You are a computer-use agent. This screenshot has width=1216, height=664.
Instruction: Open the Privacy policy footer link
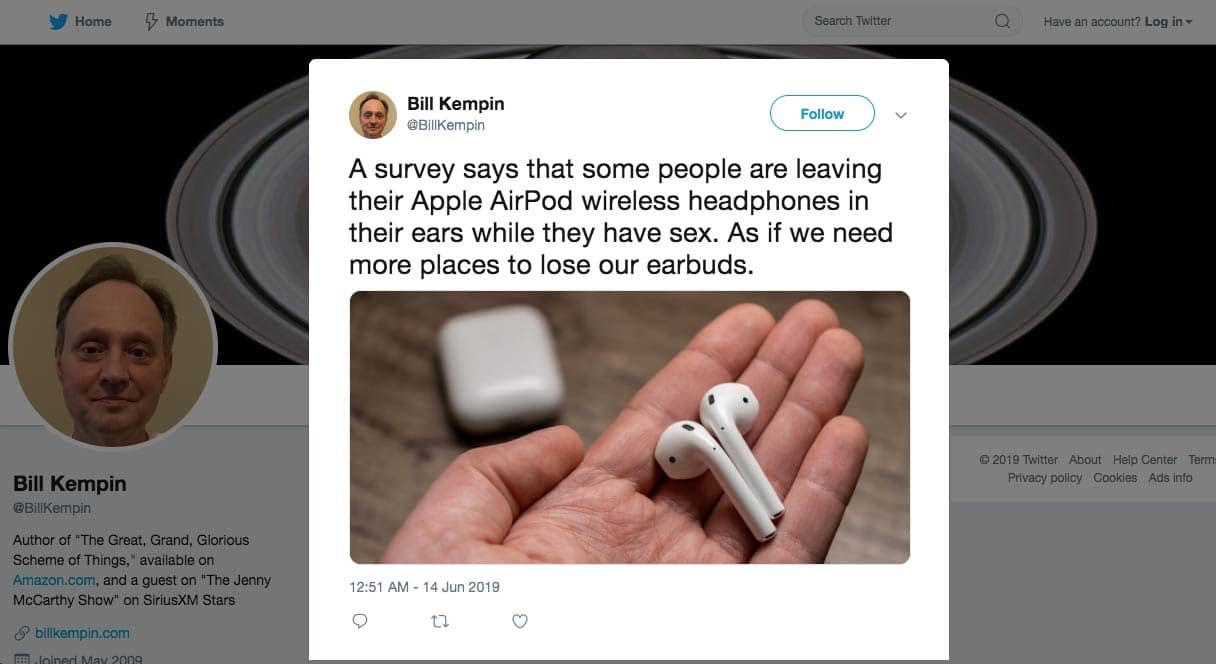pyautogui.click(x=1045, y=478)
